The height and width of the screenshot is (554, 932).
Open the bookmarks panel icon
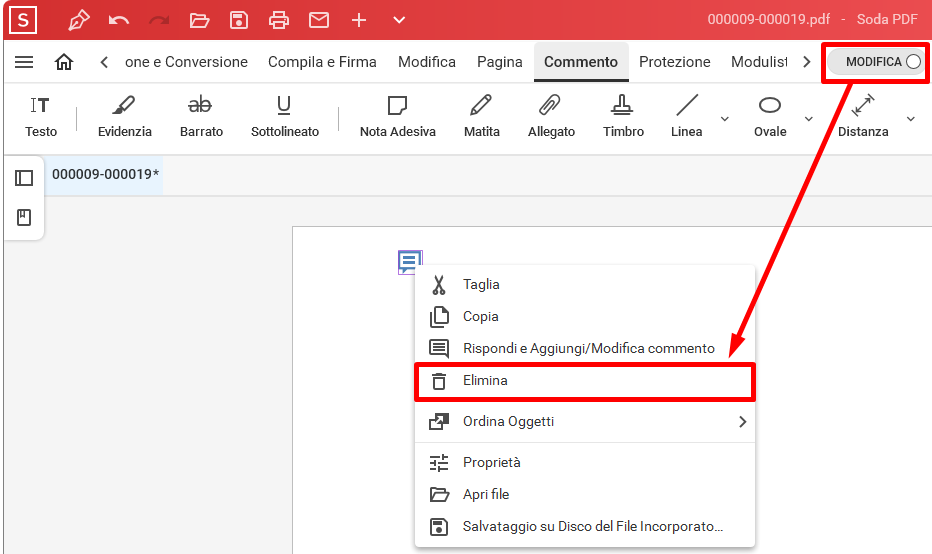coord(24,218)
